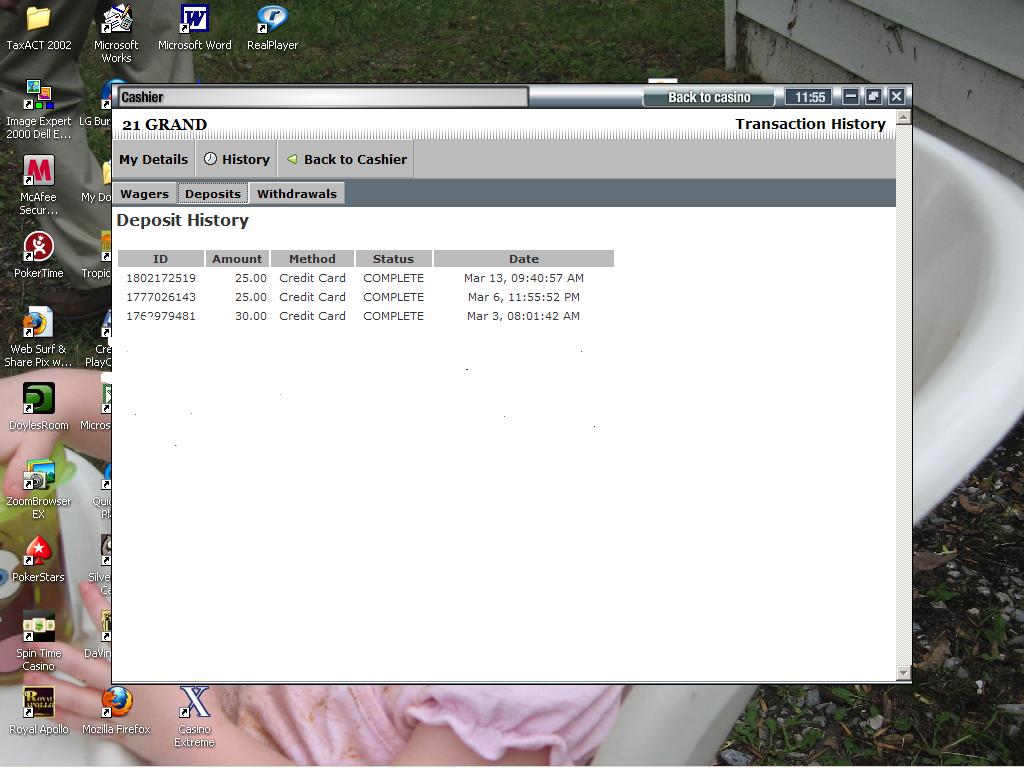1024x768 pixels.
Task: Launch RealPlayer from the desktop
Action: (272, 28)
